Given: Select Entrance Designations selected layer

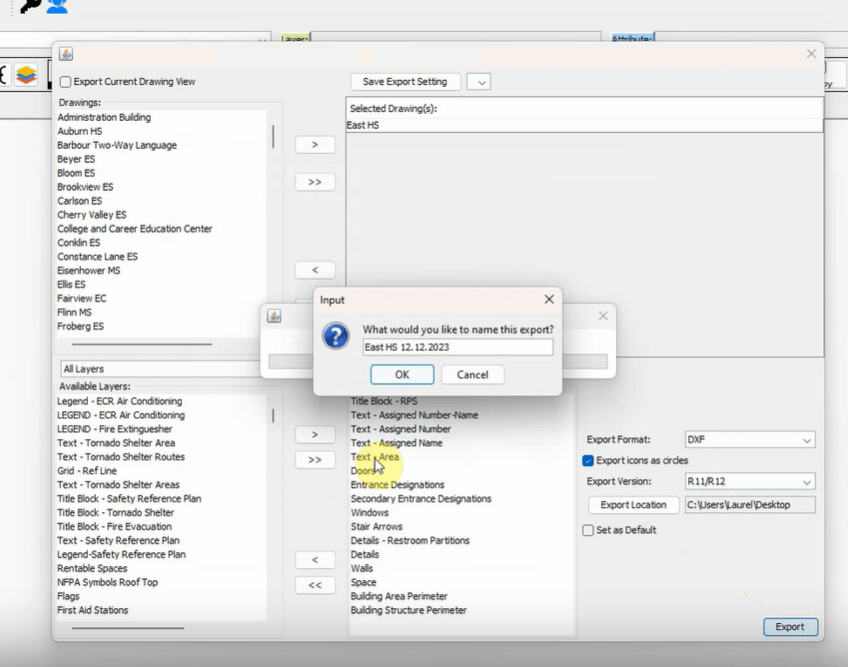Looking at the screenshot, I should 398,485.
